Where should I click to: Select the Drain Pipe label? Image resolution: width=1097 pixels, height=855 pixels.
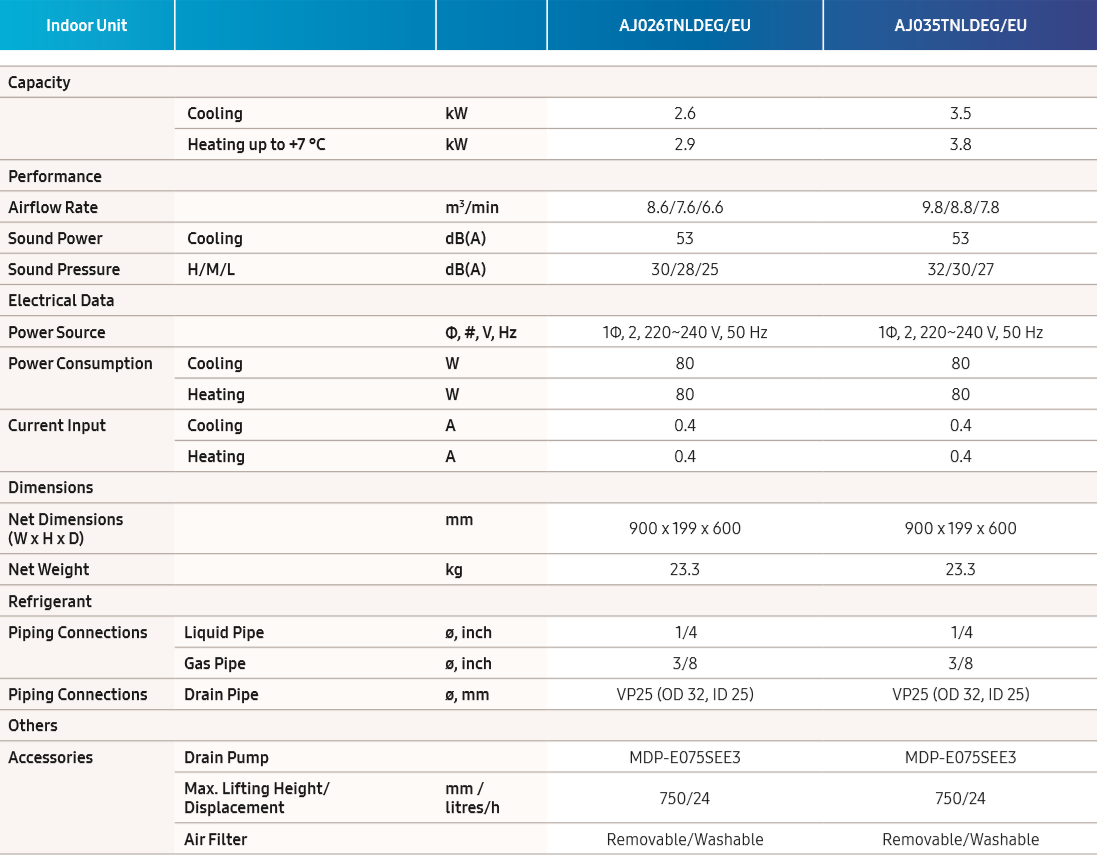[x=221, y=695]
